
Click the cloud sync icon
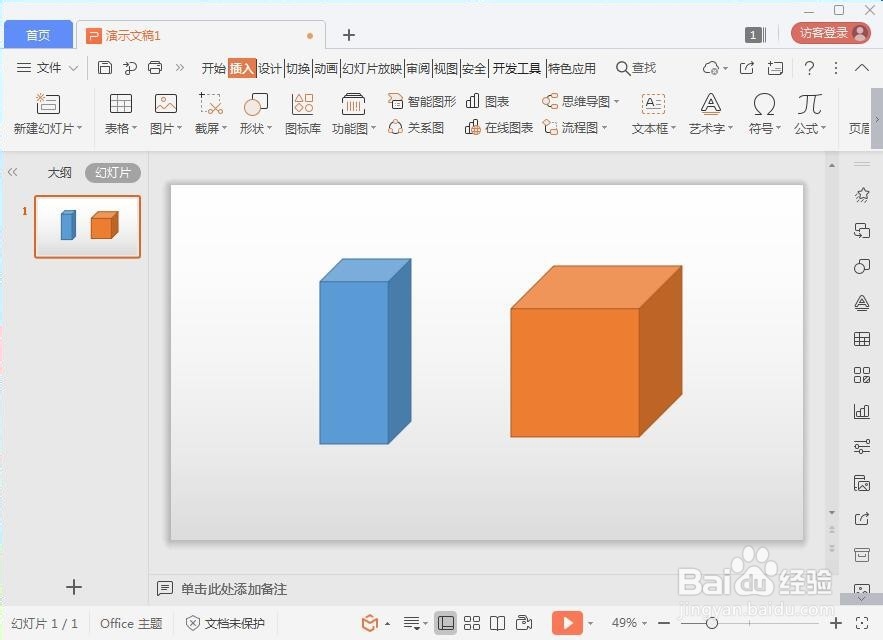(711, 68)
